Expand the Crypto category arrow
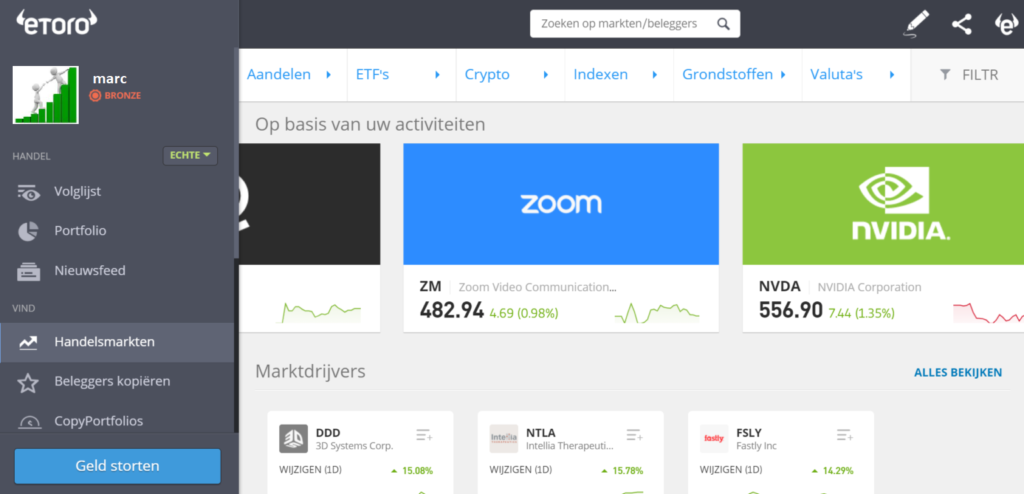This screenshot has width=1024, height=494. pos(546,75)
